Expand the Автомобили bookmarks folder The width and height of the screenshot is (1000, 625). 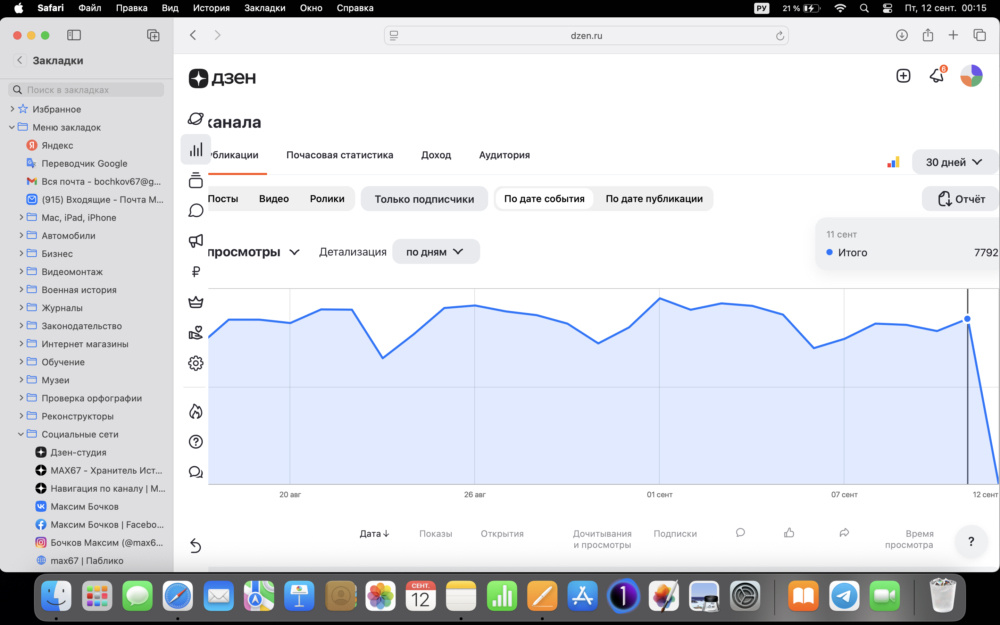[x=21, y=235]
